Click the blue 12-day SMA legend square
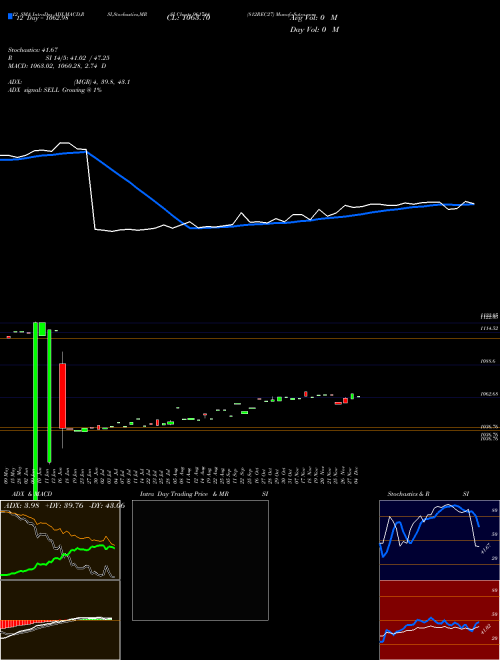Viewport: 500px width, 660px height. [x=10, y=17]
